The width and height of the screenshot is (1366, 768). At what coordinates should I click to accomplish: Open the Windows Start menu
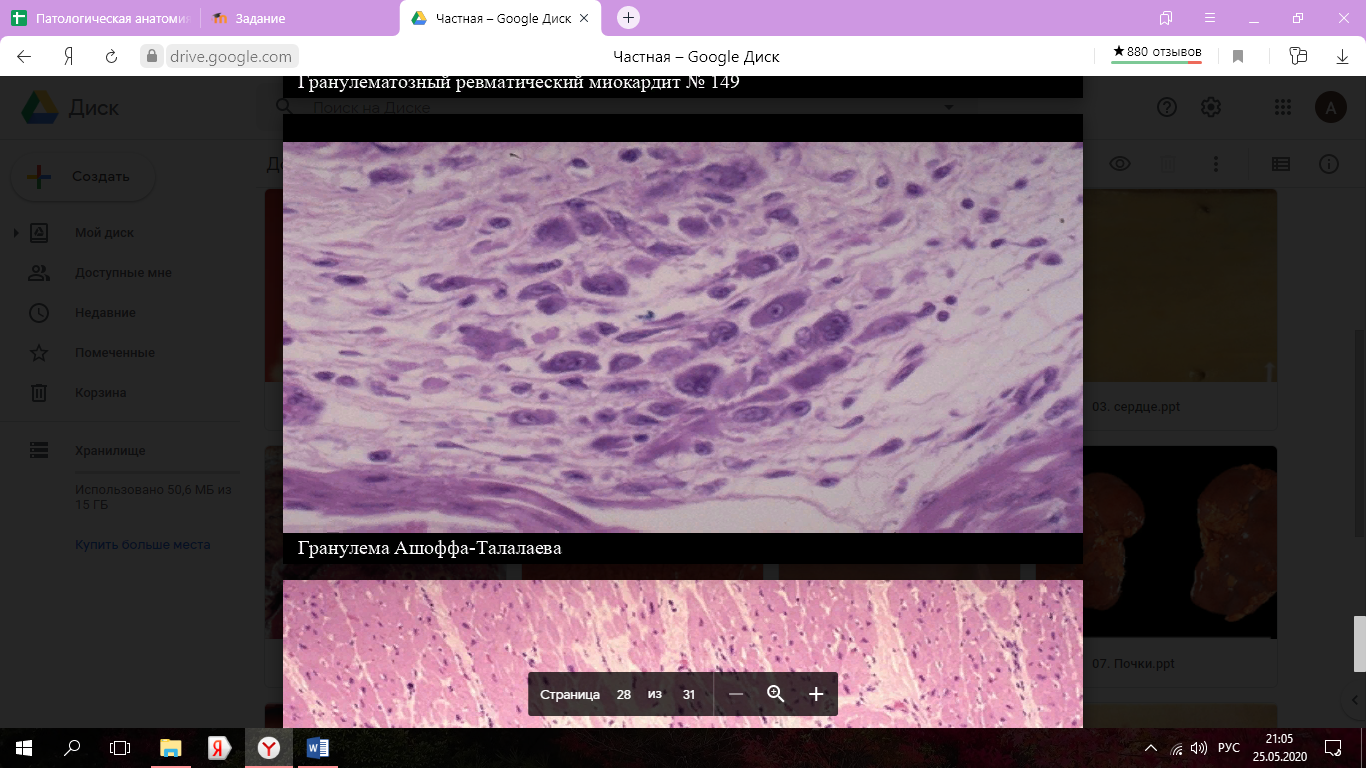[x=24, y=747]
